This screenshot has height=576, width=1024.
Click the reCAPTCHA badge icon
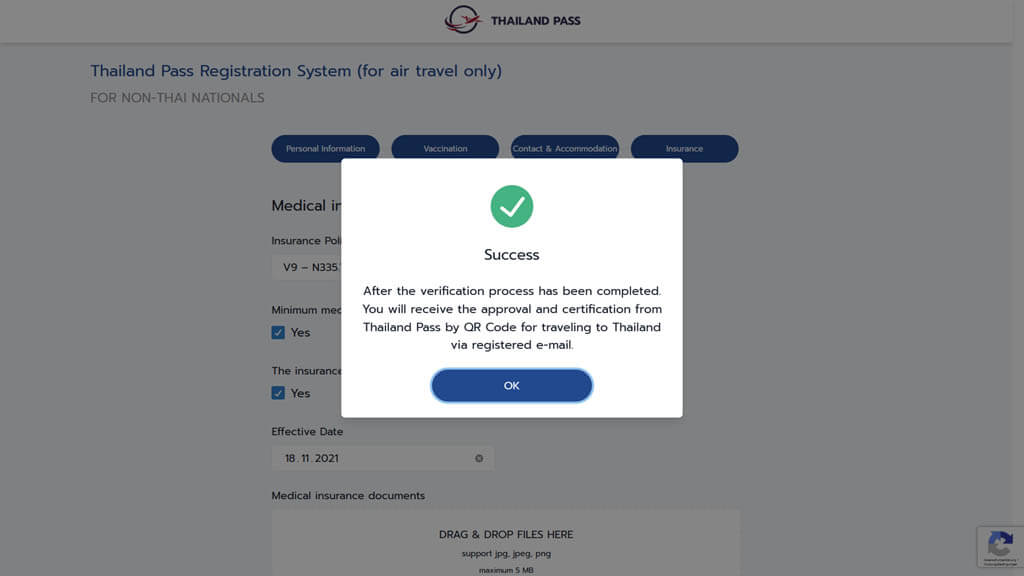point(1000,547)
